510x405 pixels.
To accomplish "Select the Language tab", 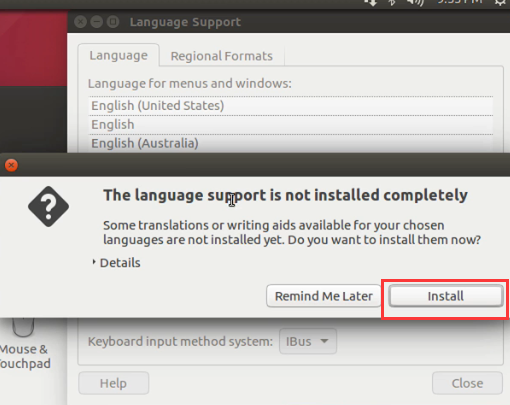I will [x=118, y=55].
